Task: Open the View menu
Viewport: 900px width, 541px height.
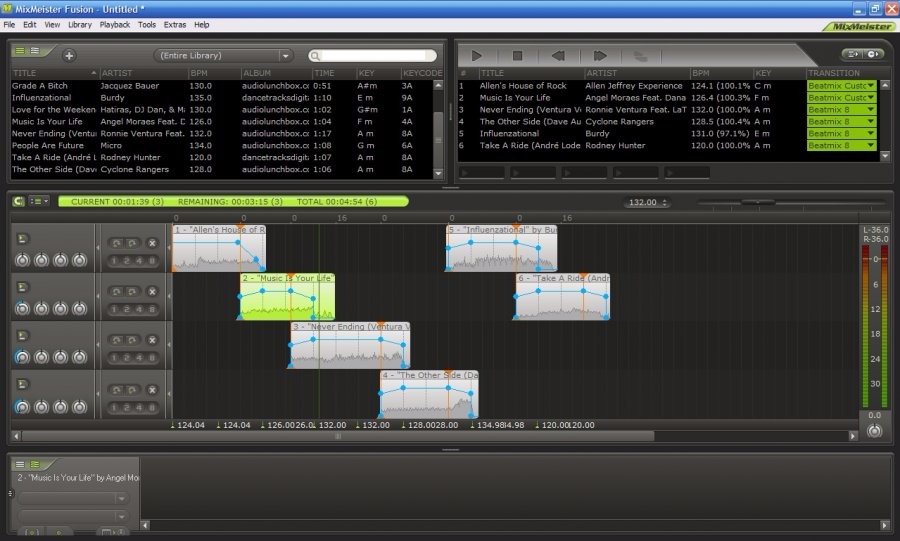Action: pos(52,25)
